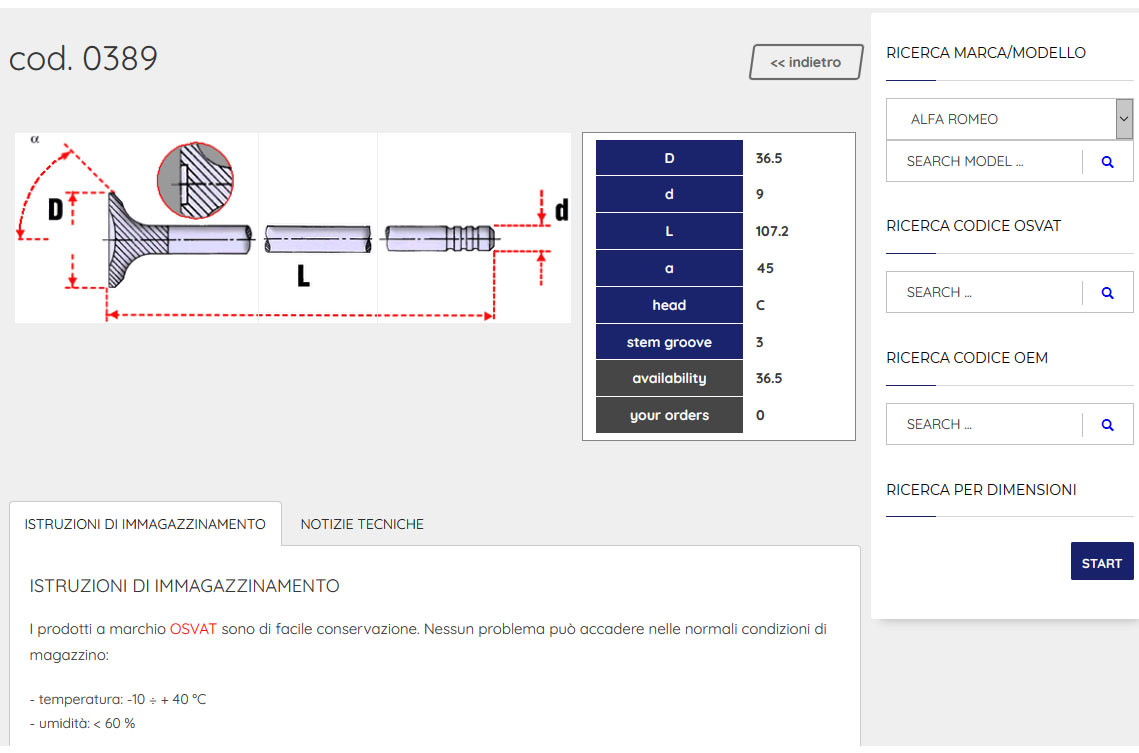The height and width of the screenshot is (753, 1139).
Task: Select the head row label in the table
Action: (x=669, y=305)
